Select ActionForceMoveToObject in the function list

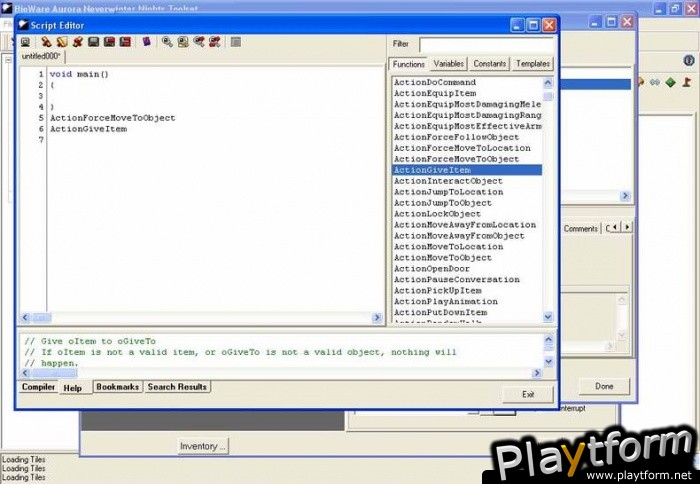pyautogui.click(x=467, y=159)
